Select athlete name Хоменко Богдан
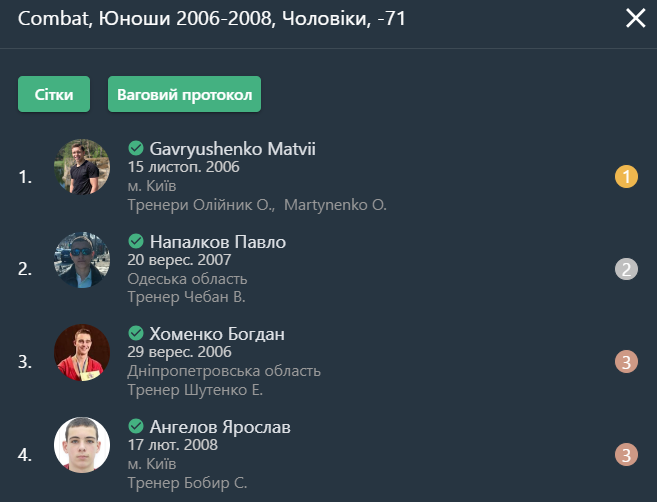The image size is (657, 502). (217, 334)
